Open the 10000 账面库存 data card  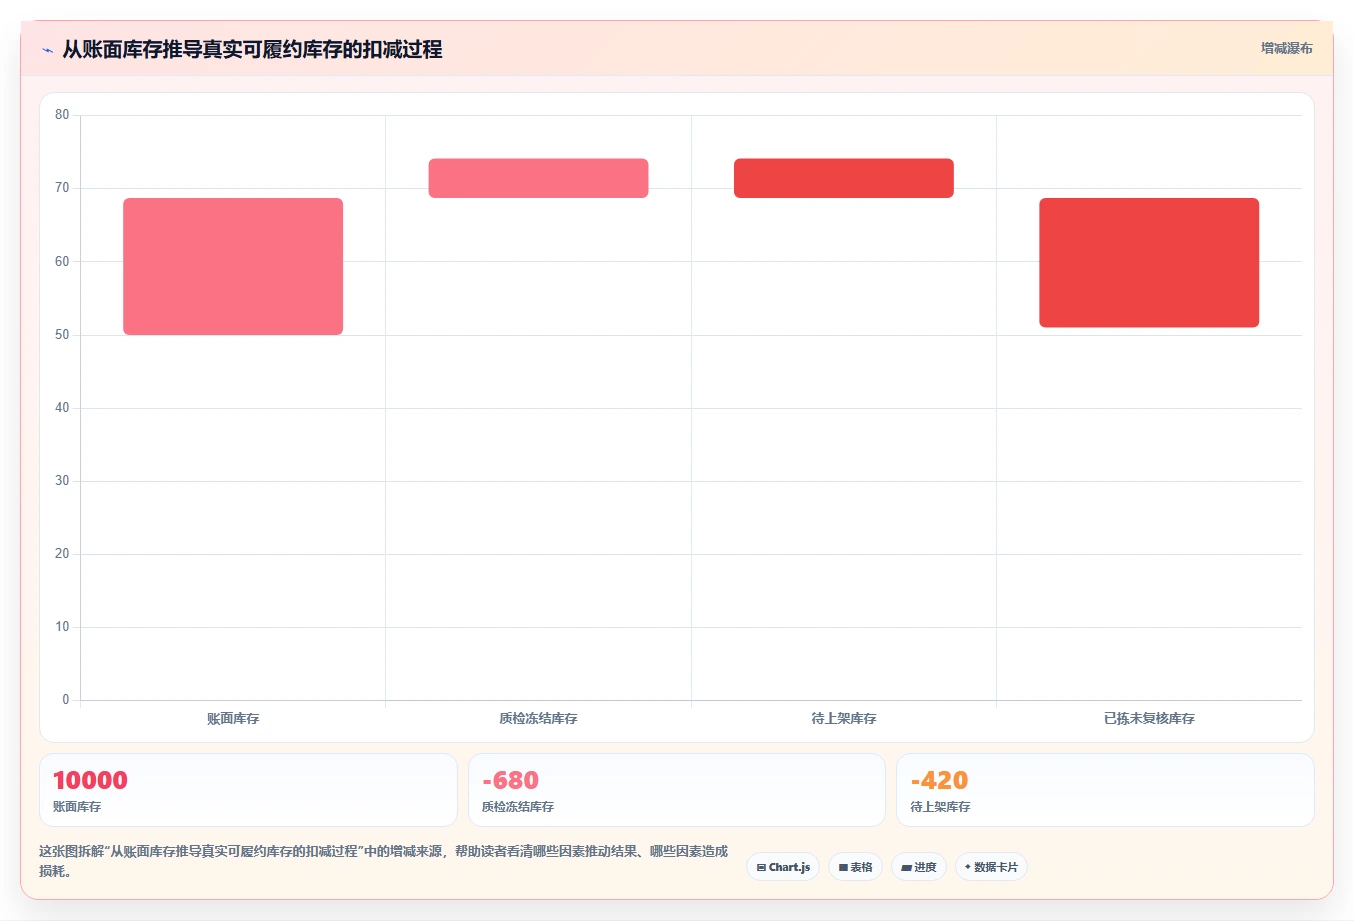click(248, 790)
